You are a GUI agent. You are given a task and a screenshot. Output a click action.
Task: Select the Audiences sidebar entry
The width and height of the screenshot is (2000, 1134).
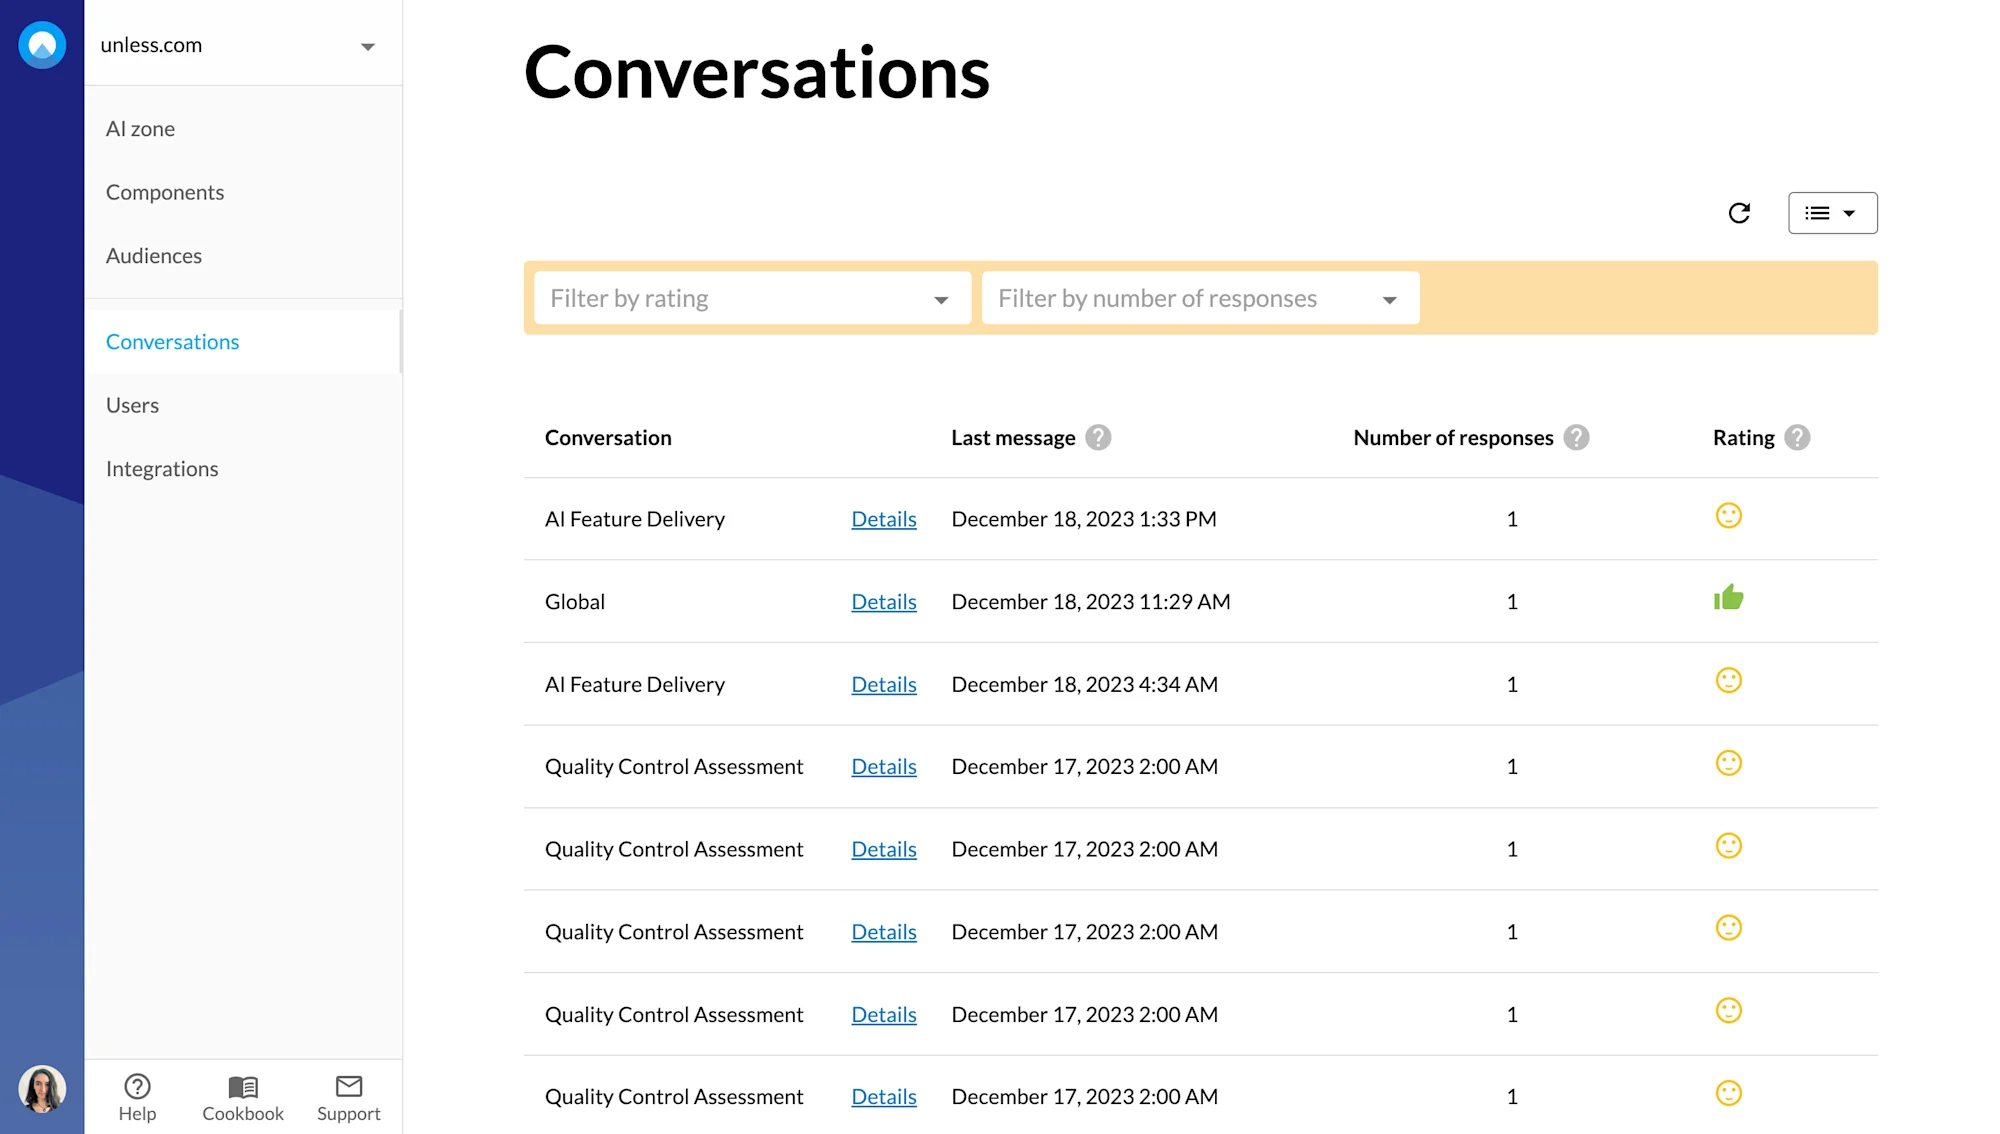click(x=153, y=255)
